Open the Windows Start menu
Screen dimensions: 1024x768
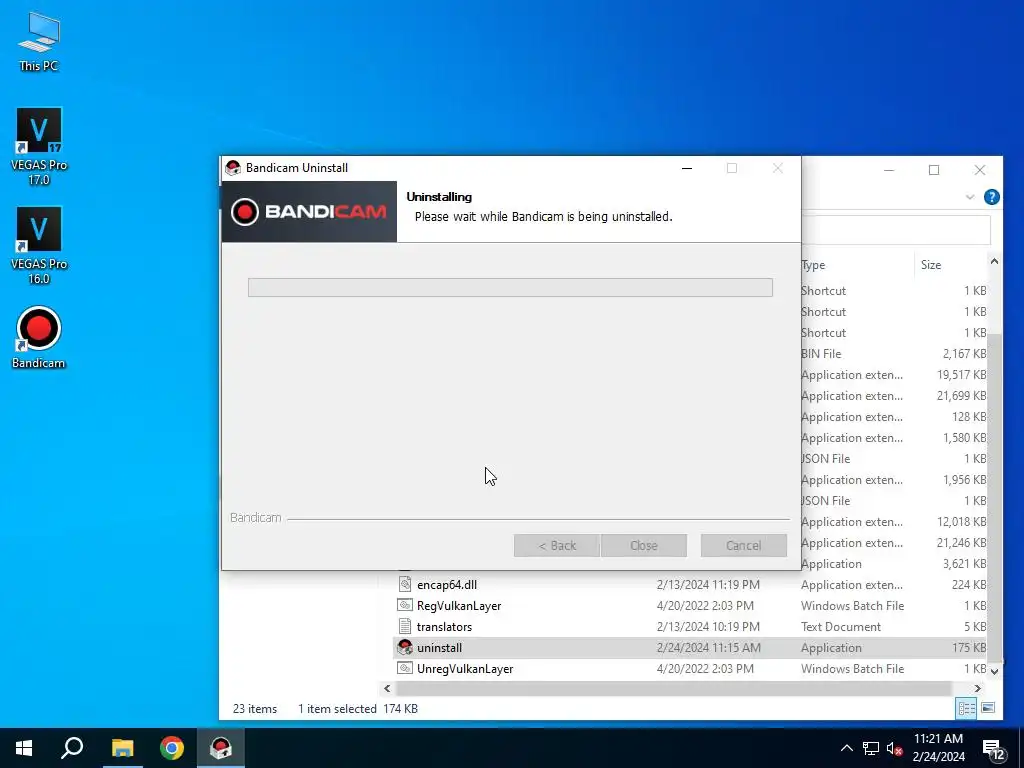coord(24,748)
